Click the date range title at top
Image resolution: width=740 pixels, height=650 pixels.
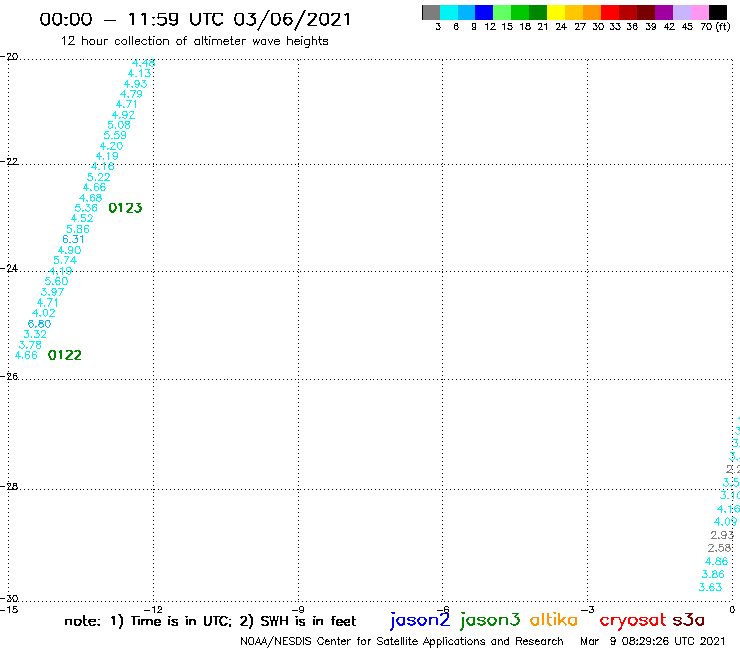195,20
